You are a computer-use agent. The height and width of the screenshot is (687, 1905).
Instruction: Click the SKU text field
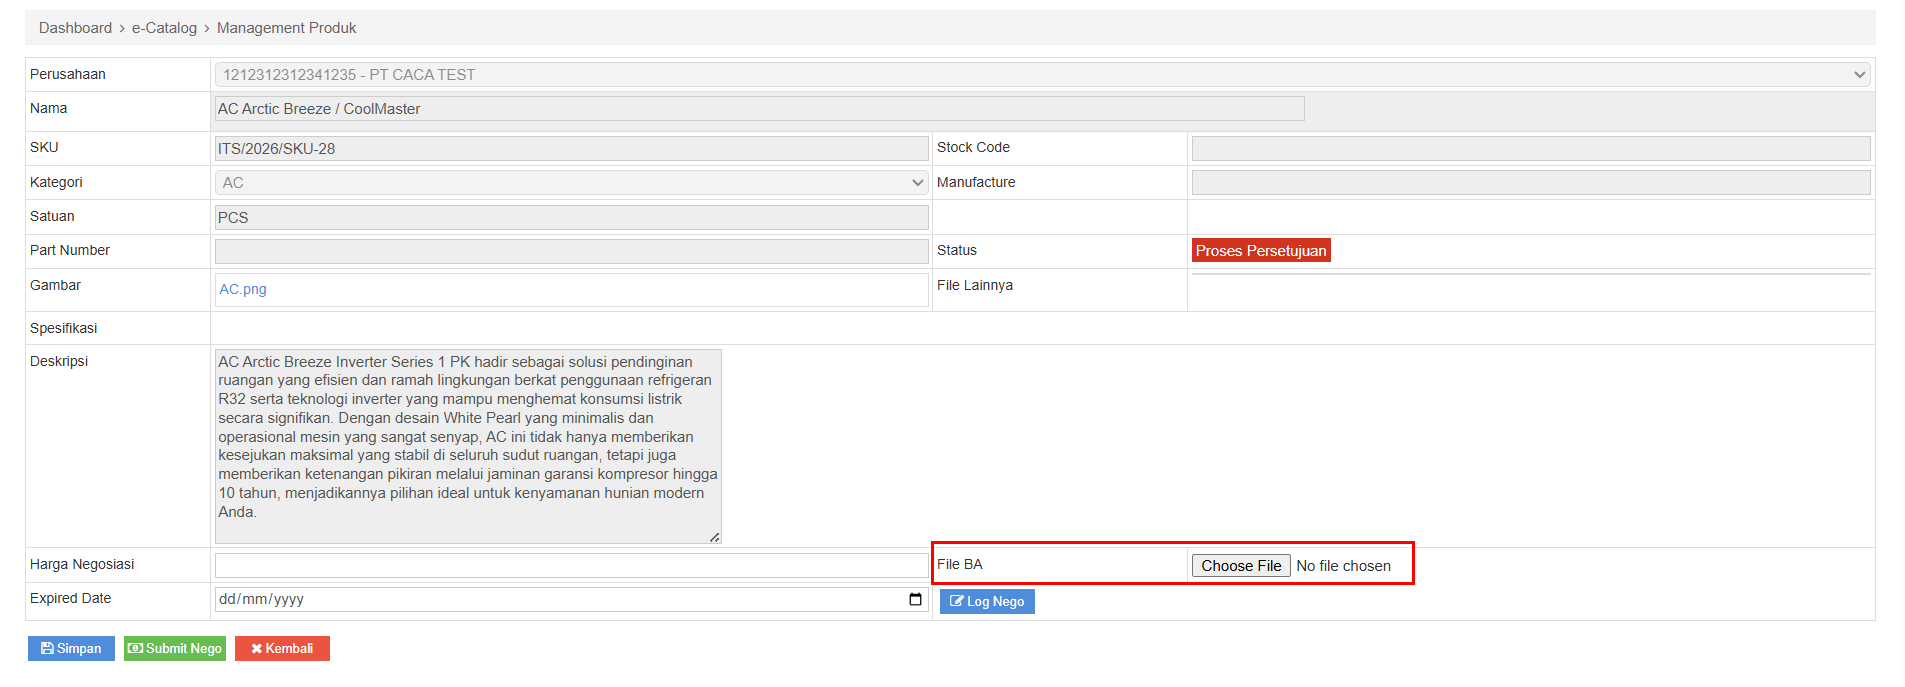571,149
